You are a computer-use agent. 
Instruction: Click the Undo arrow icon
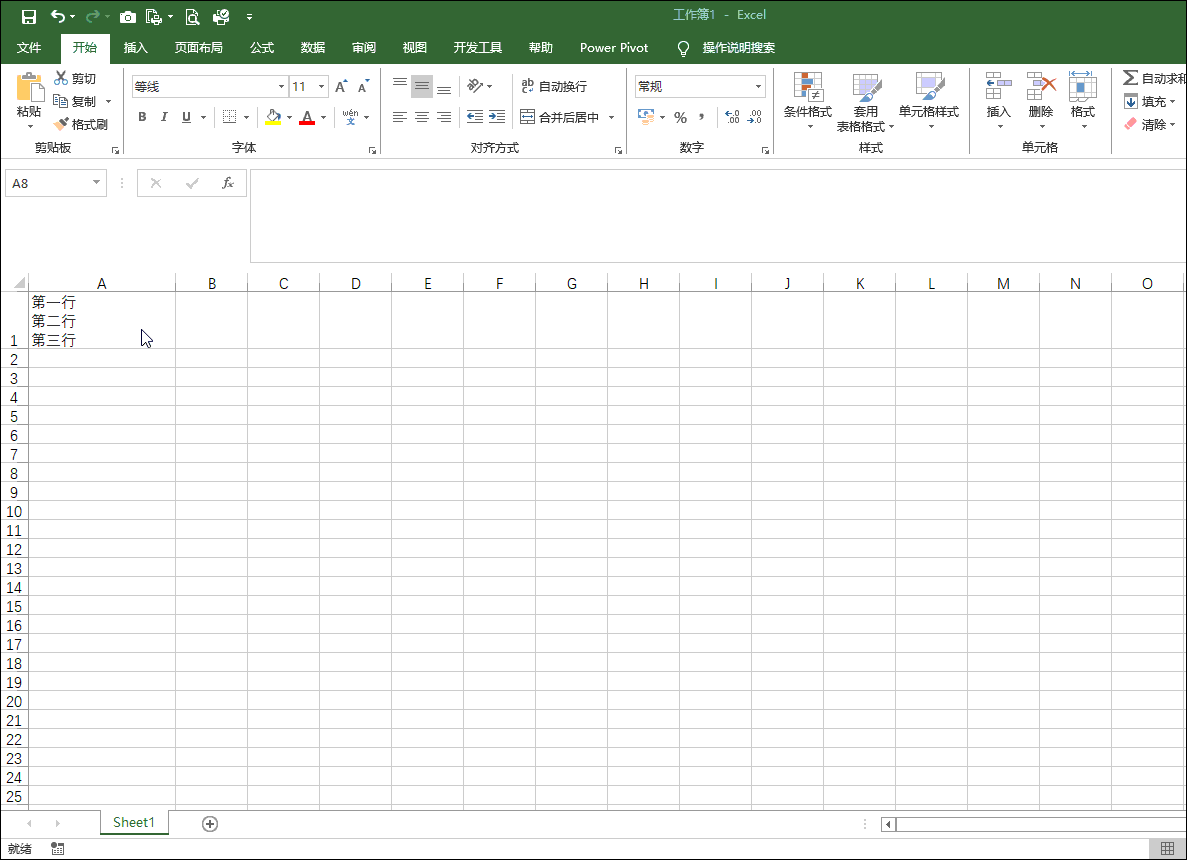(58, 16)
